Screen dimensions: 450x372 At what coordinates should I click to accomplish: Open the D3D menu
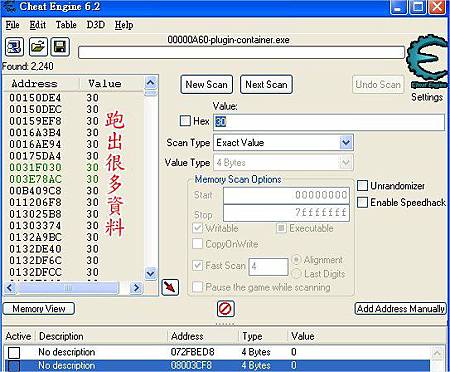tap(96, 25)
